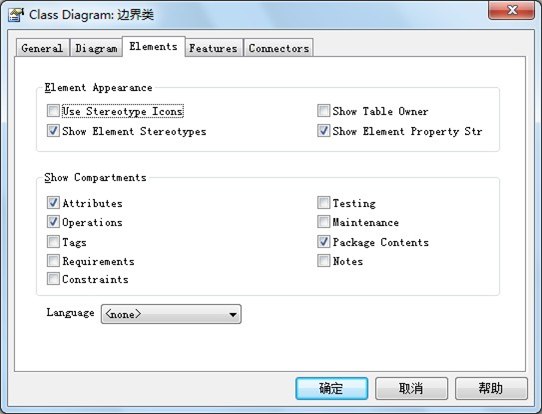
Task: Uncheck Package Contents checkbox
Action: 324,242
